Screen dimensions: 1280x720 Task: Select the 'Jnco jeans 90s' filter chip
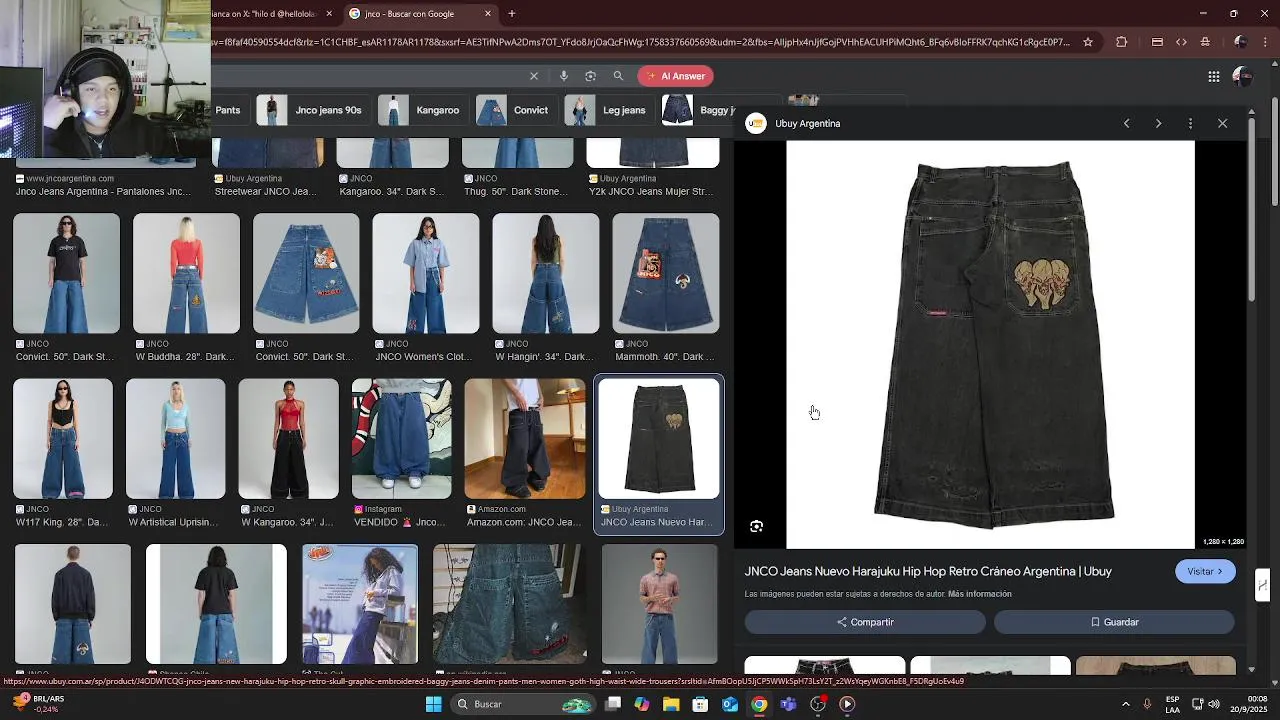313,110
